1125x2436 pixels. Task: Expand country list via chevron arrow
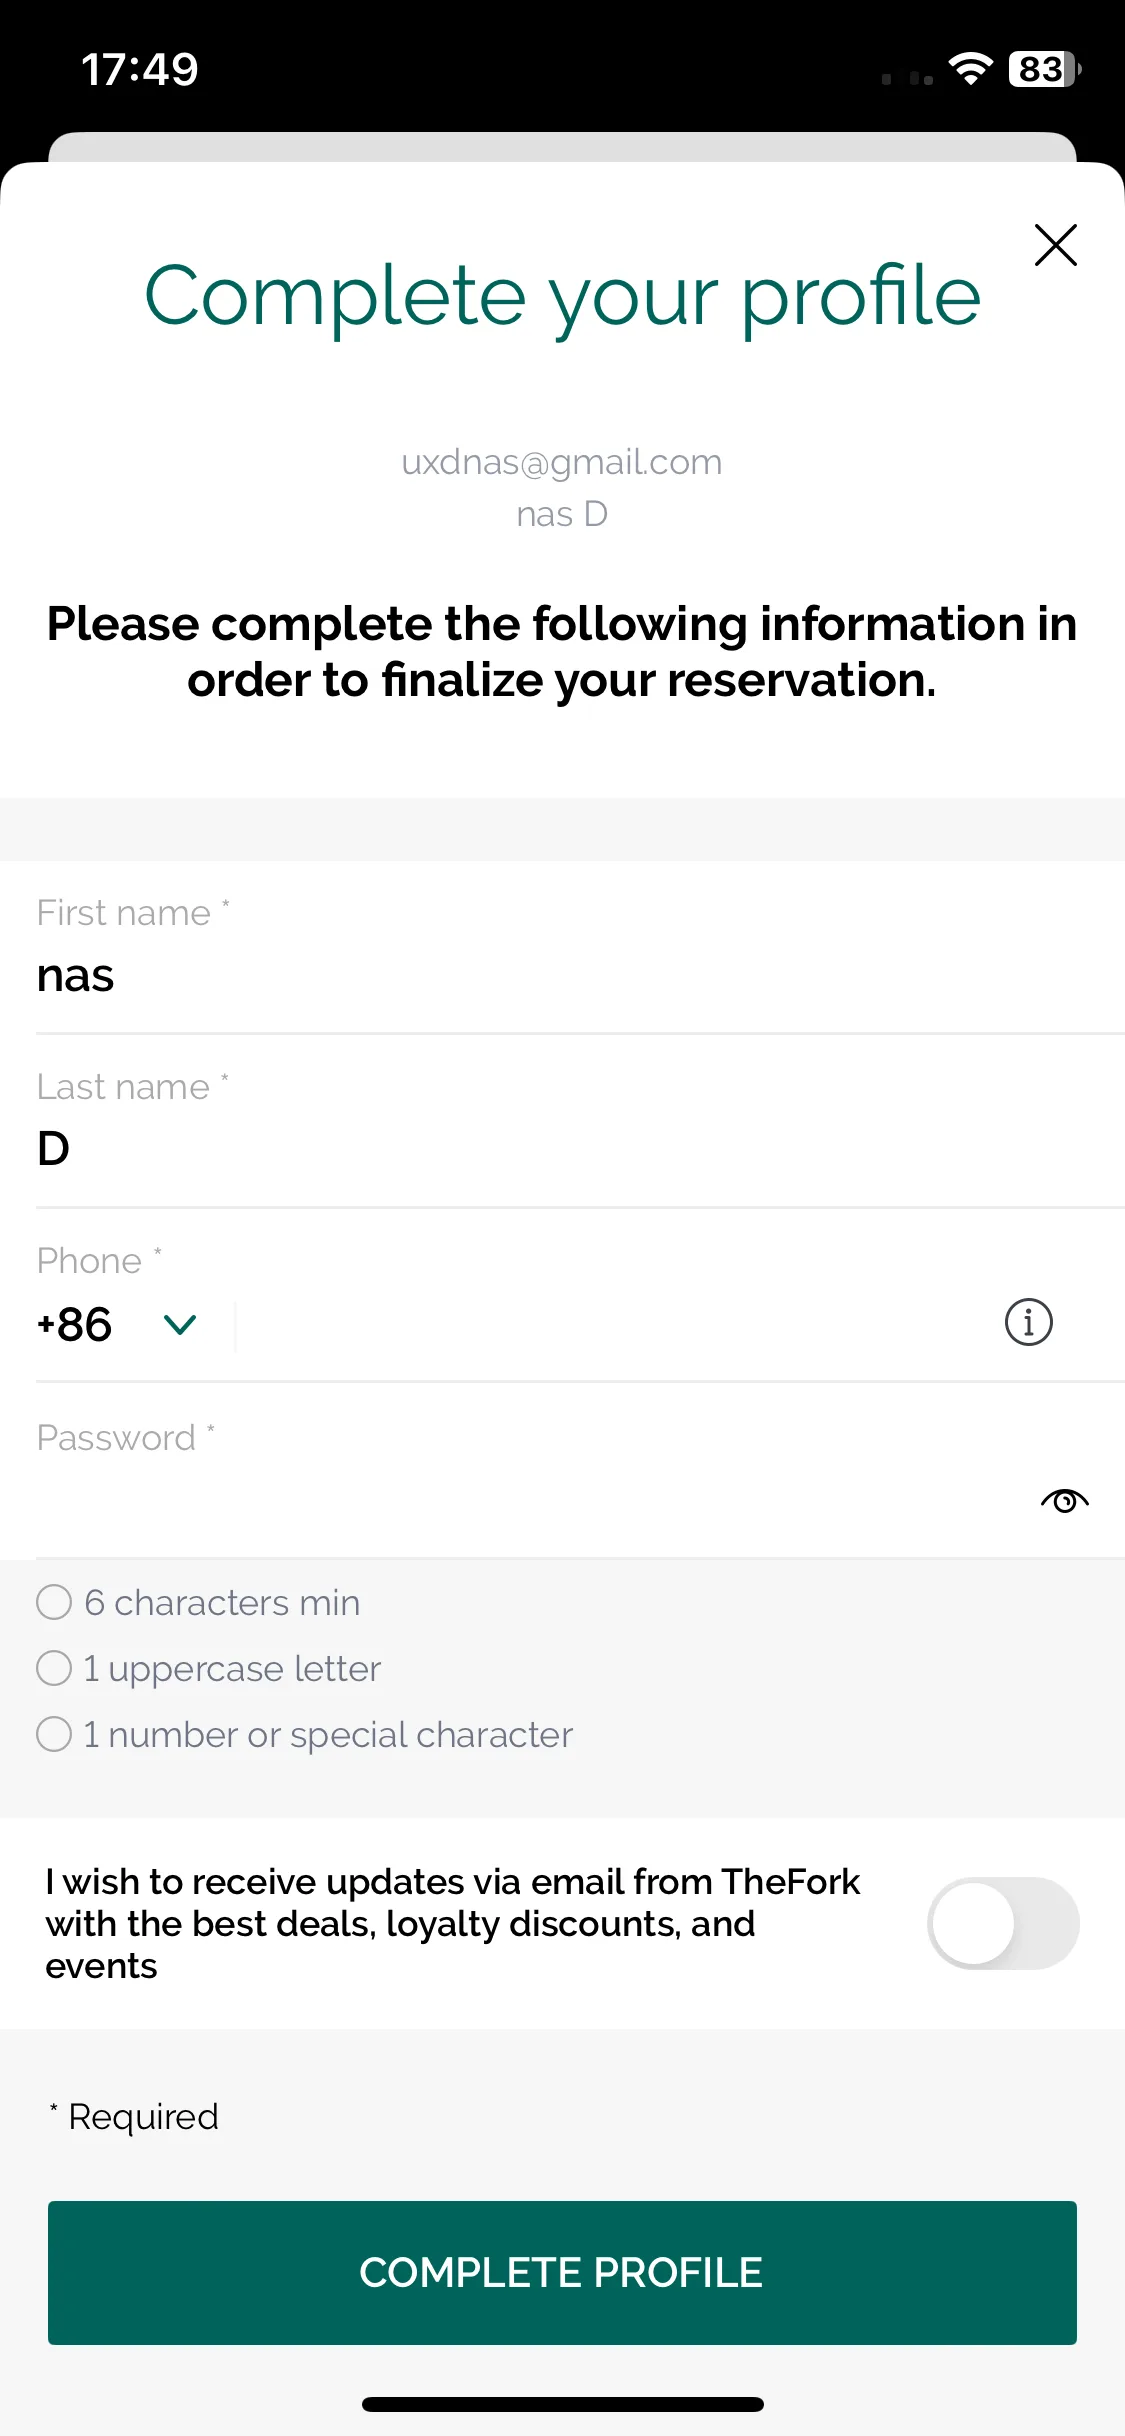pyautogui.click(x=180, y=1325)
